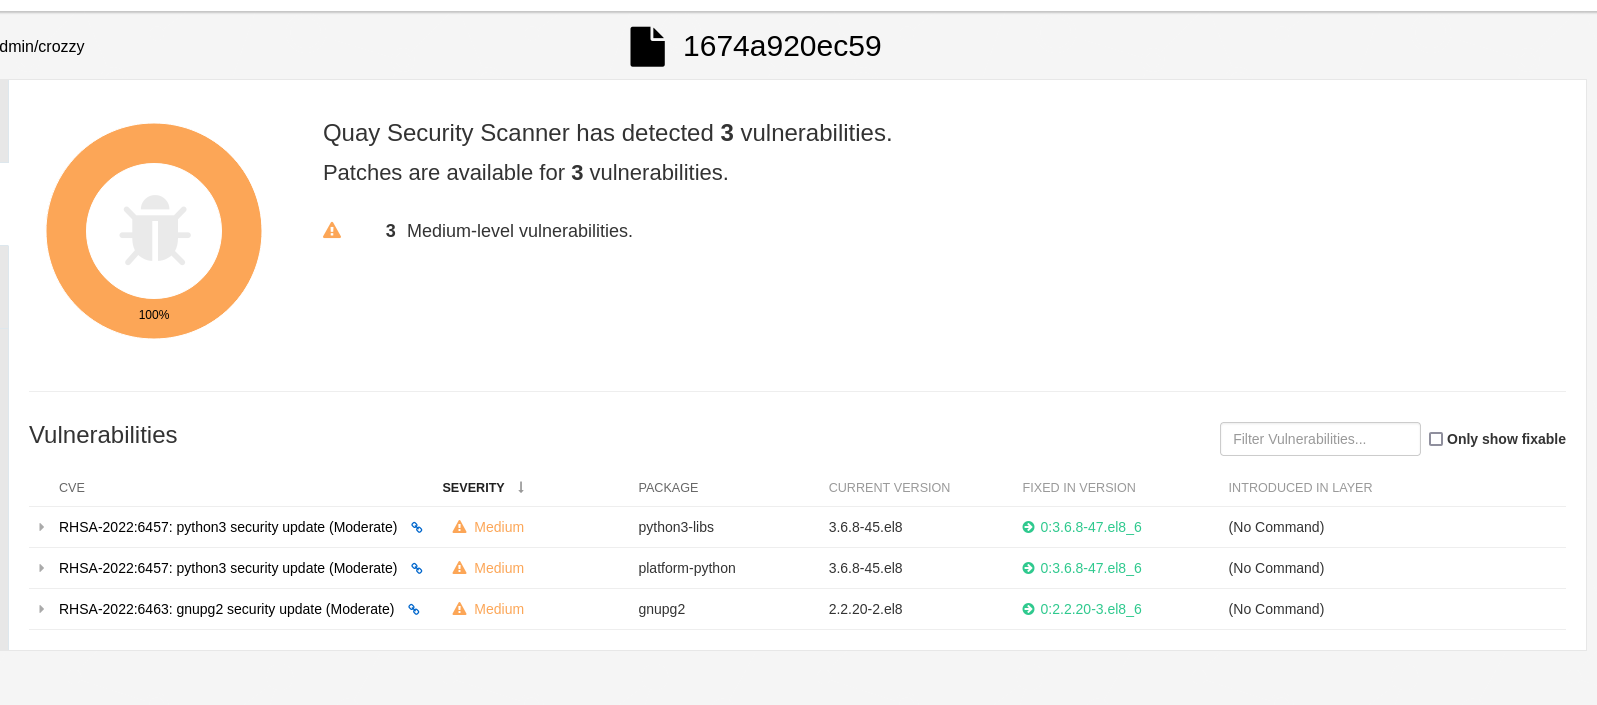
Task: Expand the python3-libs vulnerability row
Action: [41, 527]
